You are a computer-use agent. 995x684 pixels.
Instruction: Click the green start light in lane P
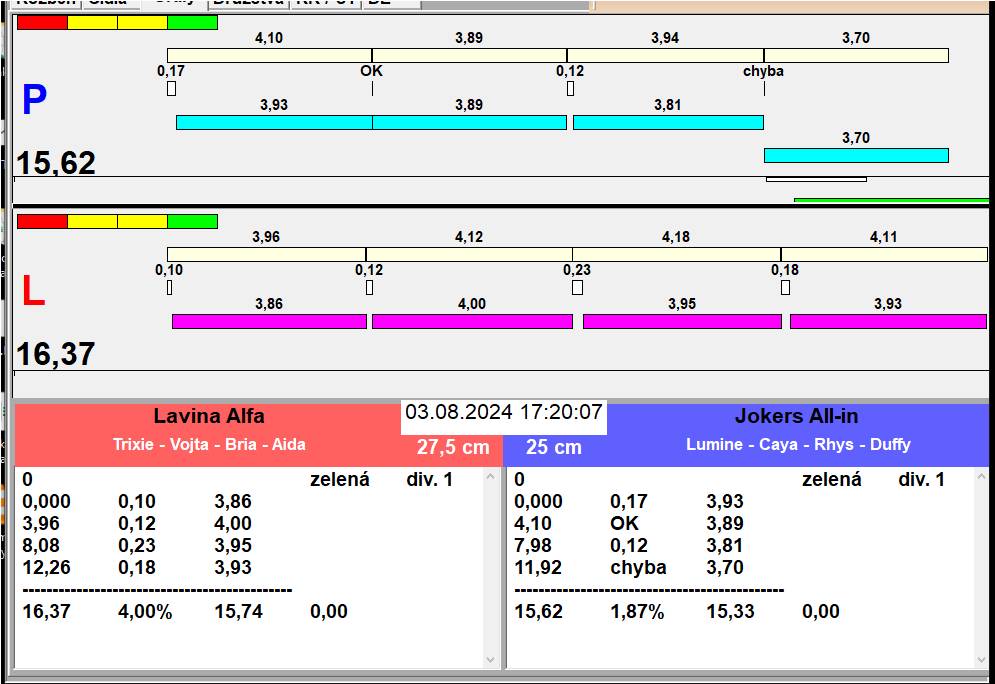[192, 22]
